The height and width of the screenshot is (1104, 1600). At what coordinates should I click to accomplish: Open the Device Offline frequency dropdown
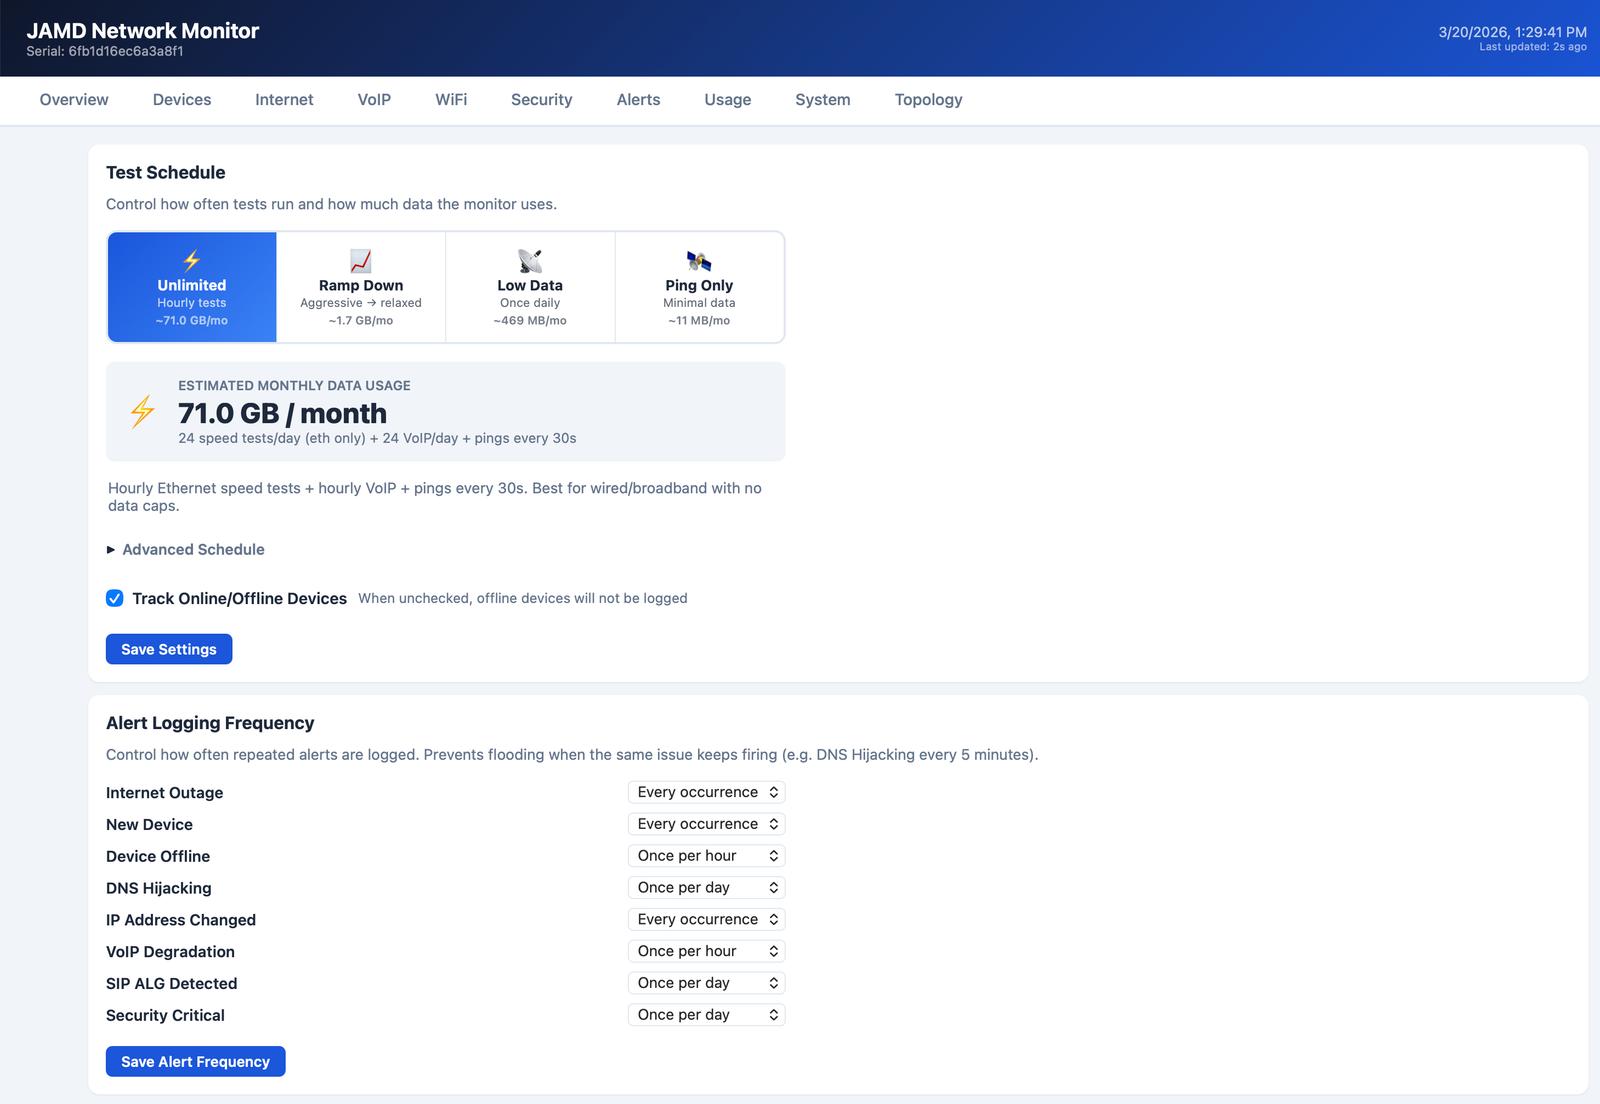pyautogui.click(x=706, y=855)
